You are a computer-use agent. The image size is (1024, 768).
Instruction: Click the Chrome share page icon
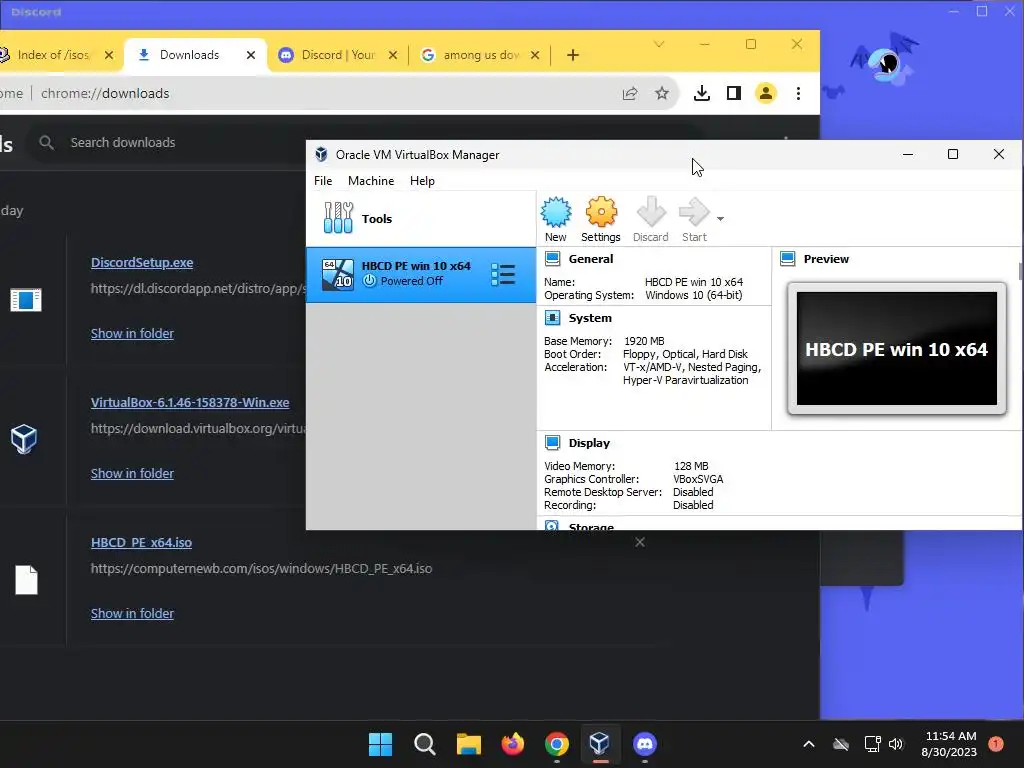[x=630, y=93]
